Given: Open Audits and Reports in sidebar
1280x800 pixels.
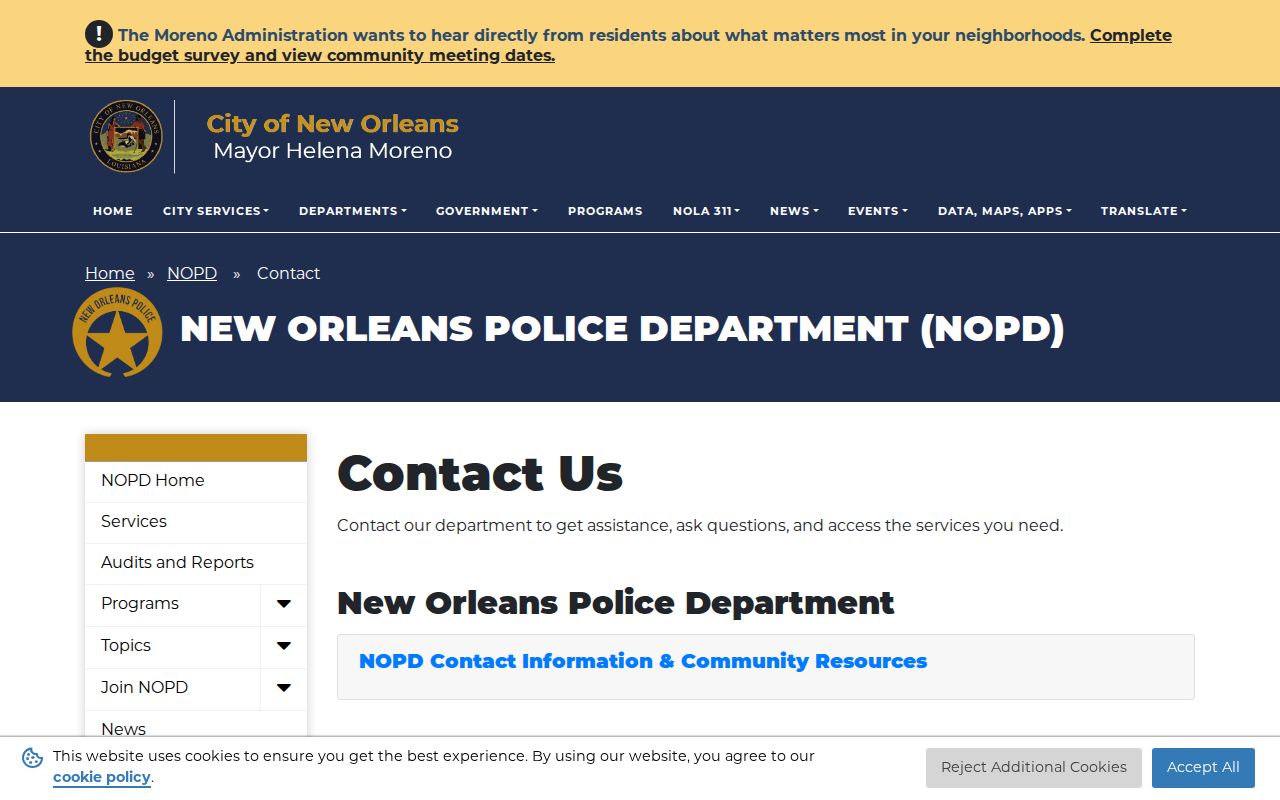Looking at the screenshot, I should pos(196,563).
